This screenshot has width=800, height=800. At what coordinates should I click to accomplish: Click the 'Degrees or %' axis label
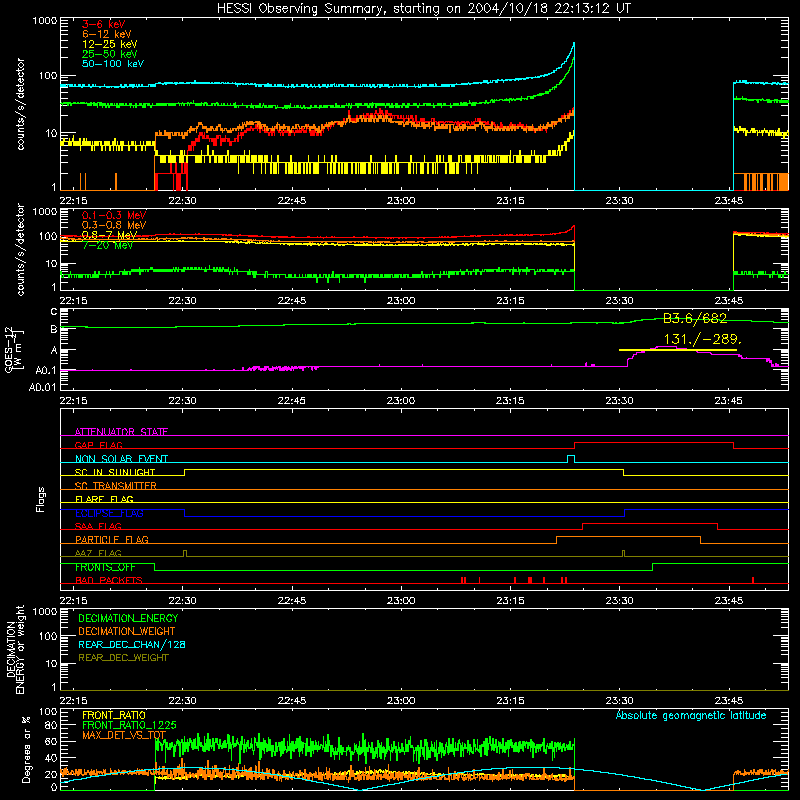pos(26,749)
